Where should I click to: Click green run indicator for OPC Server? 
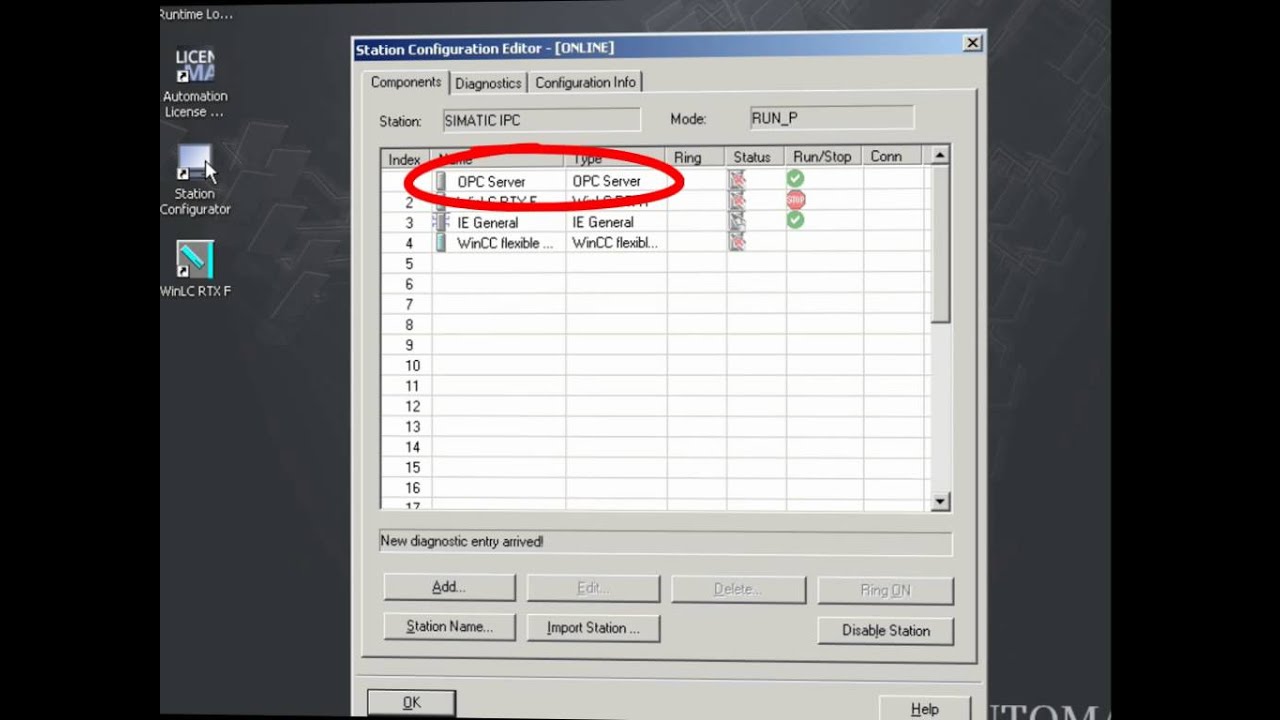(x=795, y=178)
